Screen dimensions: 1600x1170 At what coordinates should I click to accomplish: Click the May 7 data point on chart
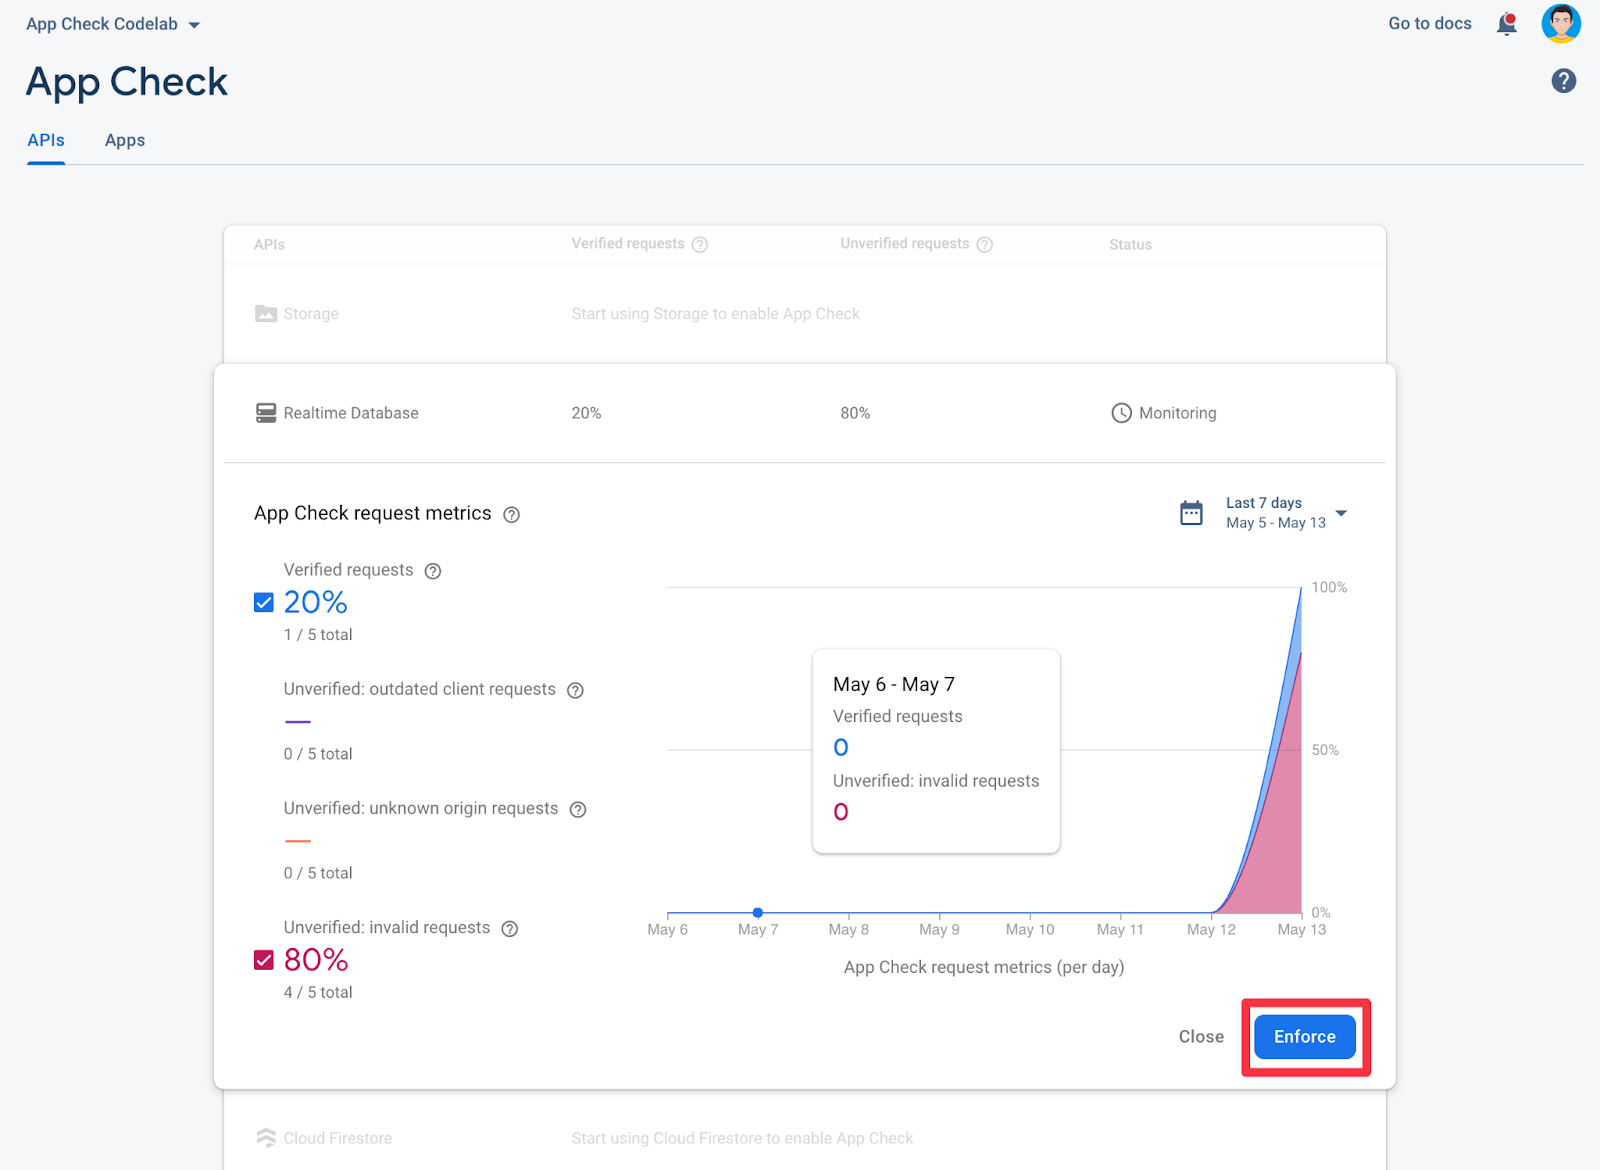point(758,912)
